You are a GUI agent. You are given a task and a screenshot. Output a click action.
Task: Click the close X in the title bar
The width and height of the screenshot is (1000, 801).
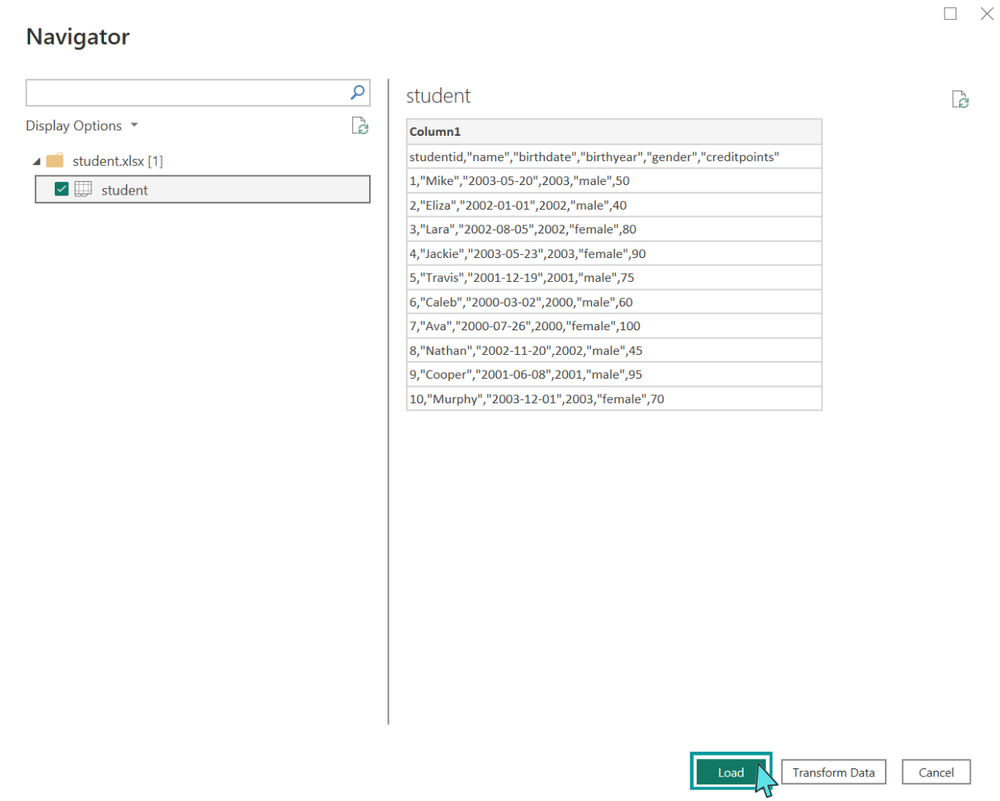click(986, 14)
